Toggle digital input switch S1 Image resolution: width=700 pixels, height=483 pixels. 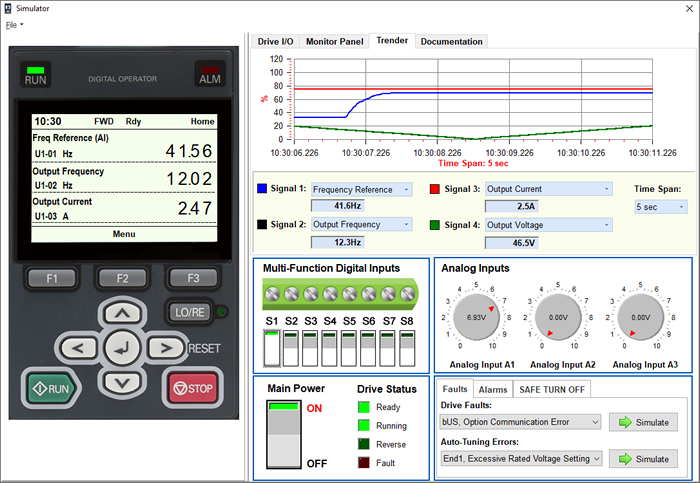pos(271,348)
